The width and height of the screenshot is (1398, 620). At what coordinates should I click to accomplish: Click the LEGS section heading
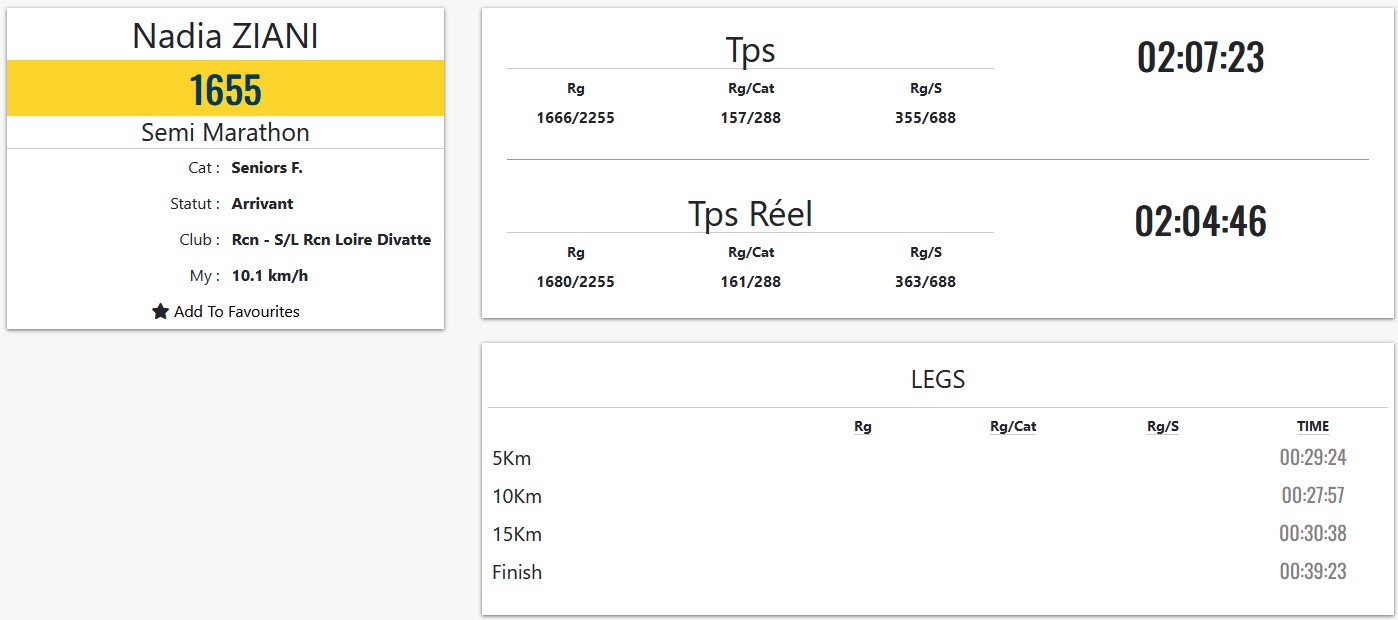[x=937, y=379]
